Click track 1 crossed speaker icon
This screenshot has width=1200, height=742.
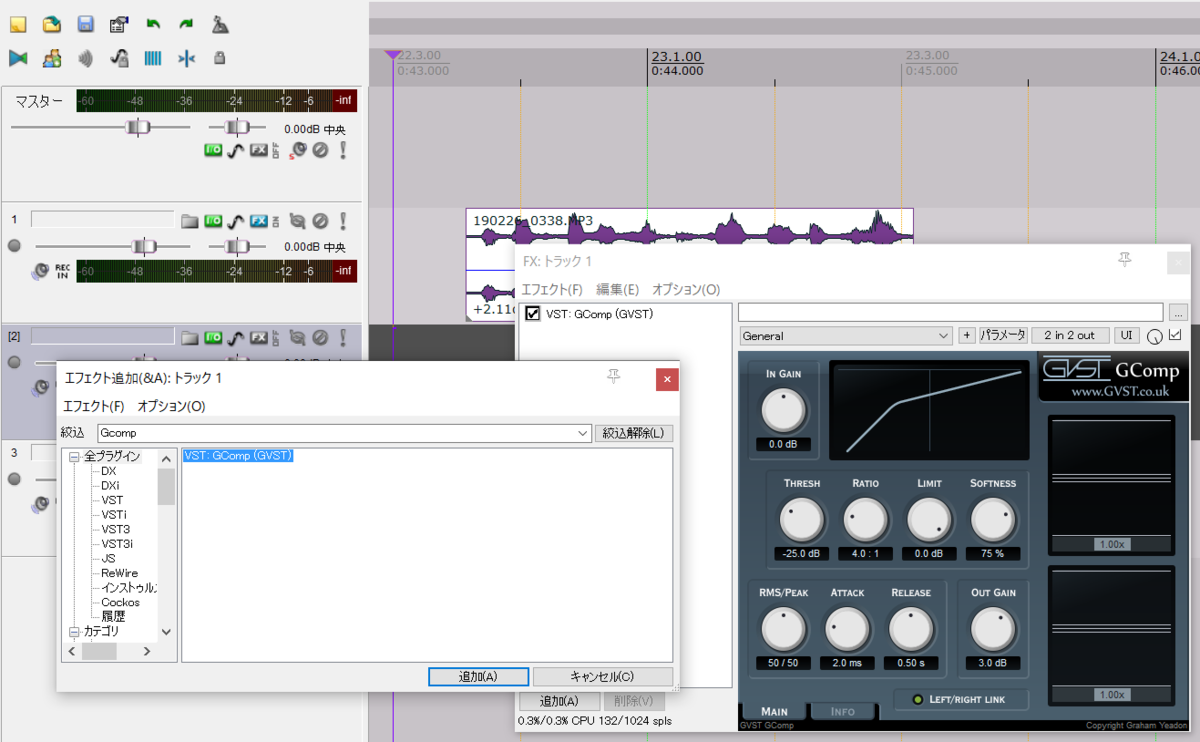tap(298, 221)
